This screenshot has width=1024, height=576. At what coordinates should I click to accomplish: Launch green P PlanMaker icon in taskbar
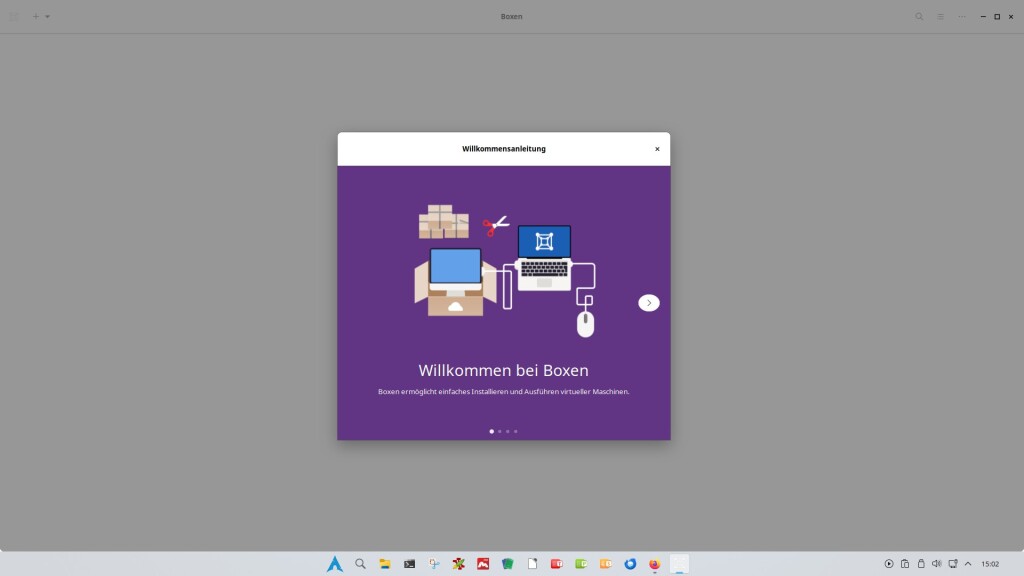pyautogui.click(x=581, y=564)
